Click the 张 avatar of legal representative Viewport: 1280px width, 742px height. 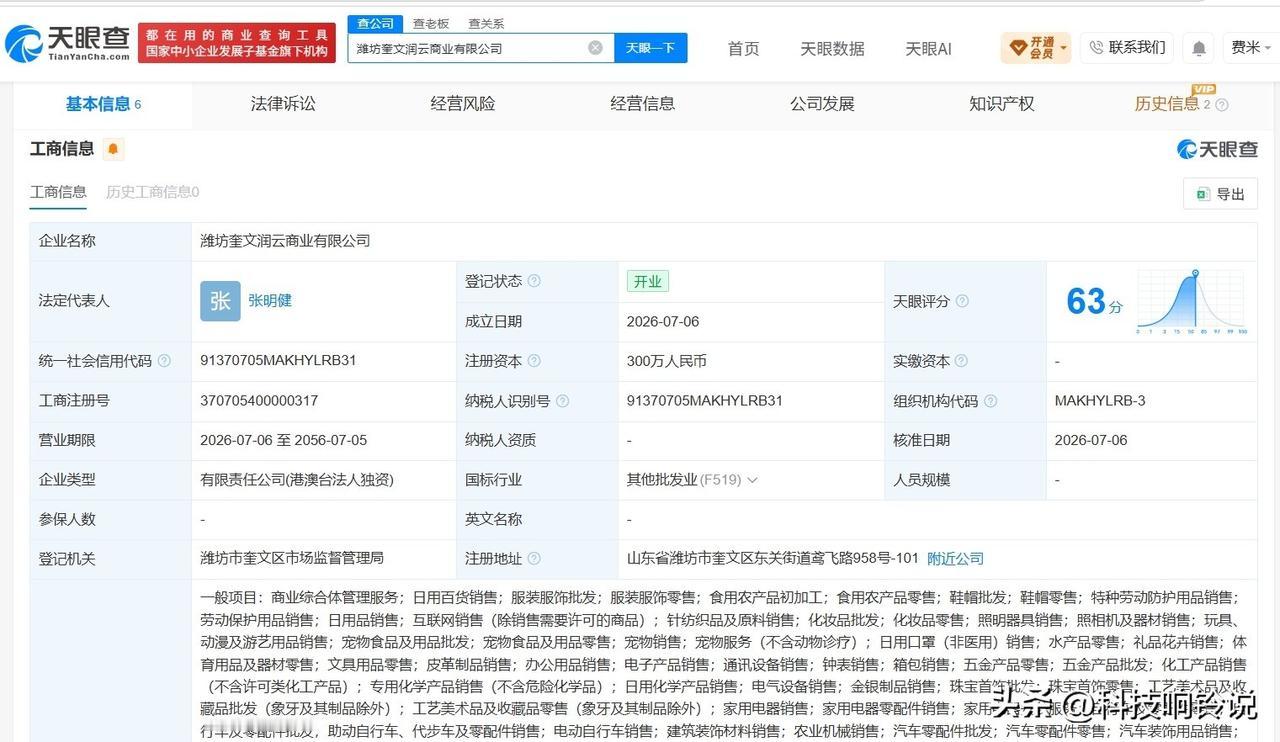[220, 301]
